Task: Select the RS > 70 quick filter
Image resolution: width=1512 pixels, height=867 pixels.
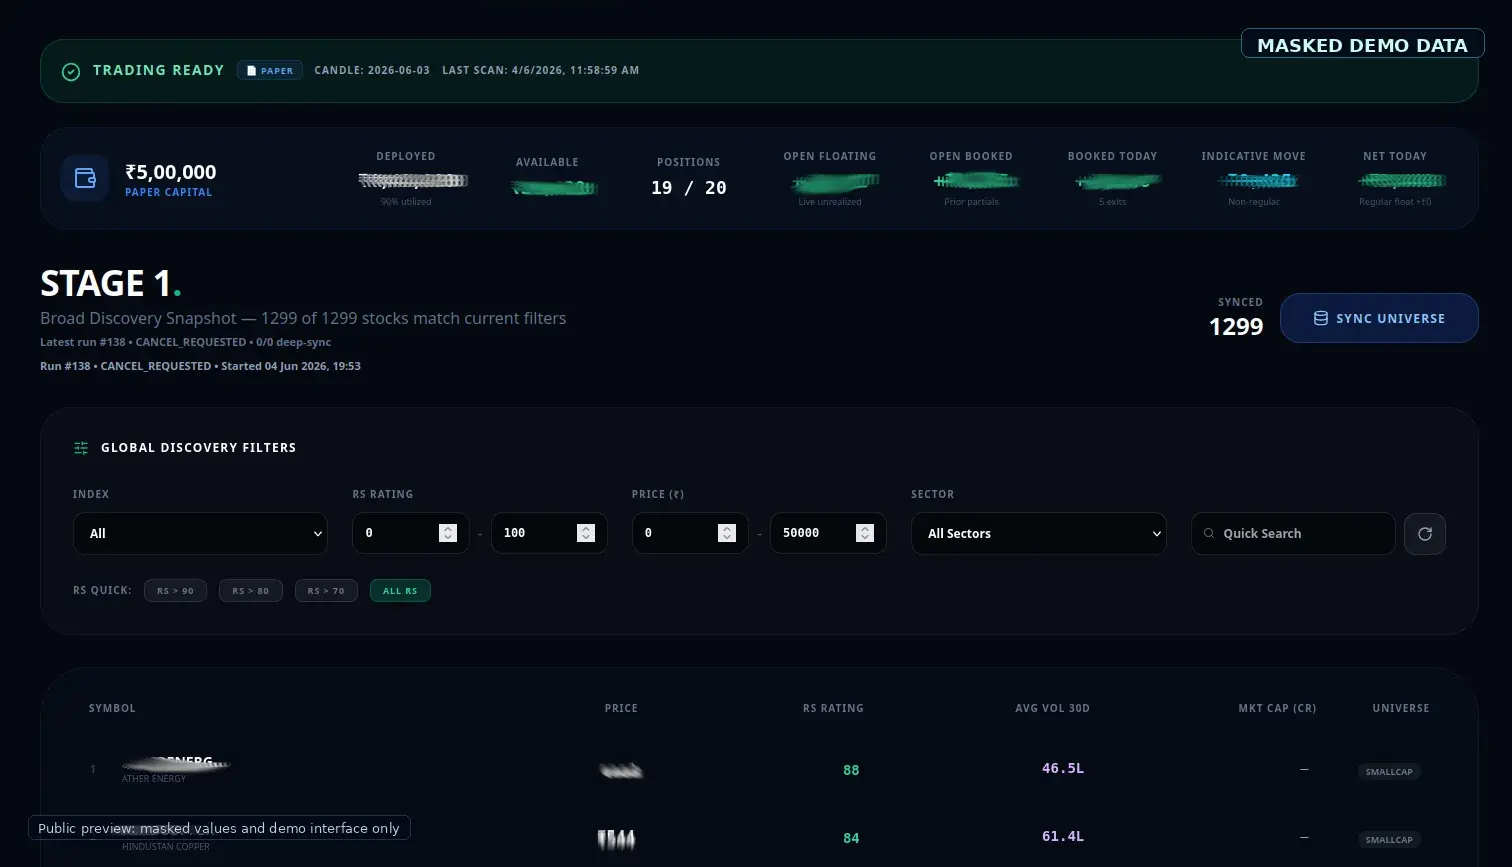Action: point(326,591)
